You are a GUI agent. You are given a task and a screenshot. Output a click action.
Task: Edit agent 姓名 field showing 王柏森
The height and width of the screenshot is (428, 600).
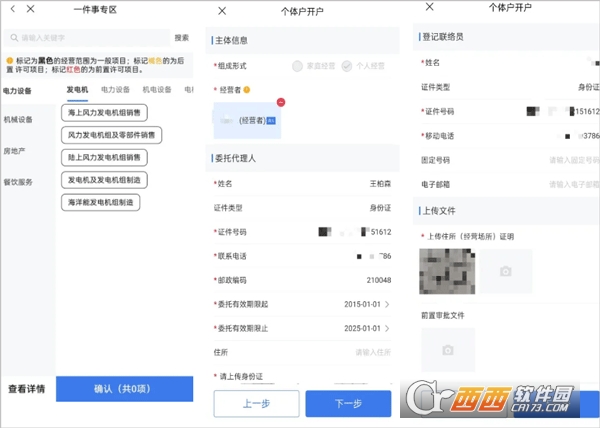pyautogui.click(x=302, y=184)
